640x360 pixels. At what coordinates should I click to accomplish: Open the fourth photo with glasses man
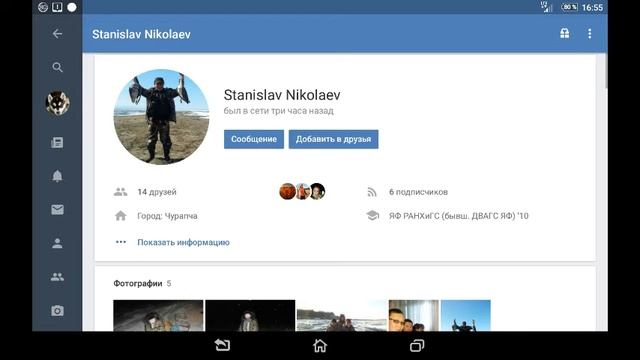[x=414, y=316]
